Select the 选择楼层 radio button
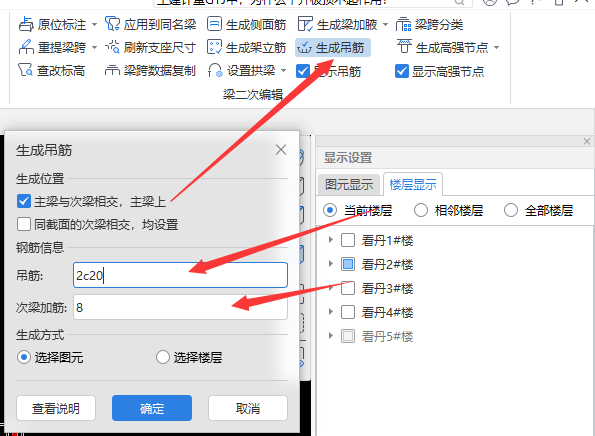595x436 pixels. (x=162, y=357)
